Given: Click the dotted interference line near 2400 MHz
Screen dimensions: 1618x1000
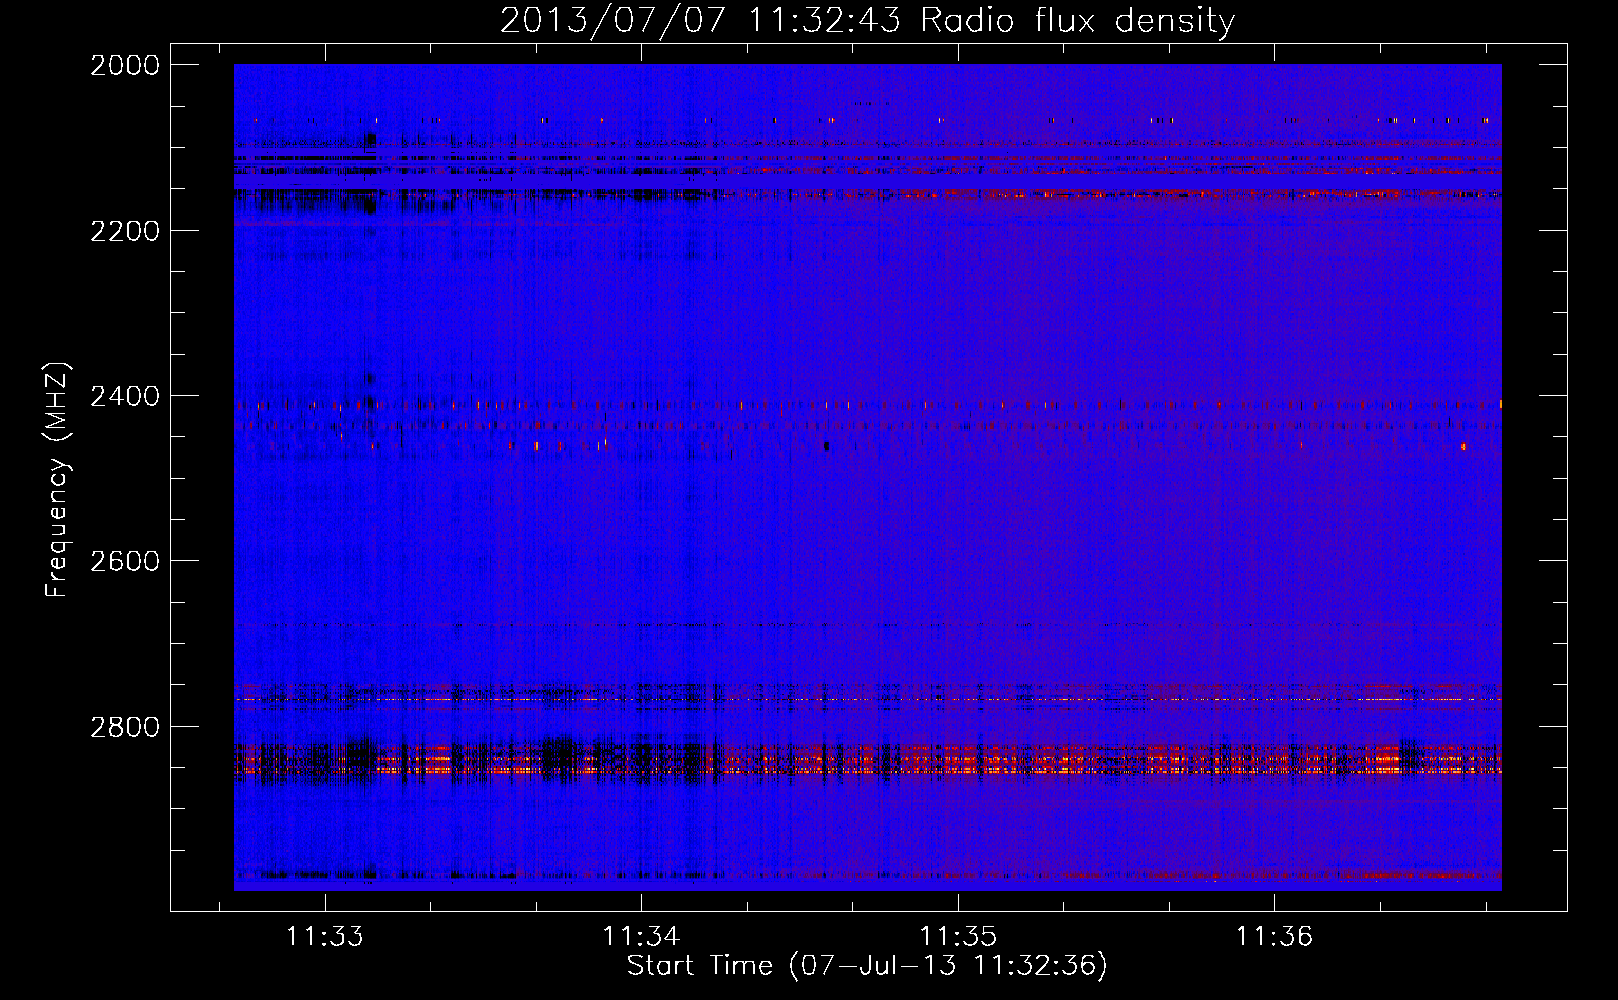Looking at the screenshot, I should [867, 405].
